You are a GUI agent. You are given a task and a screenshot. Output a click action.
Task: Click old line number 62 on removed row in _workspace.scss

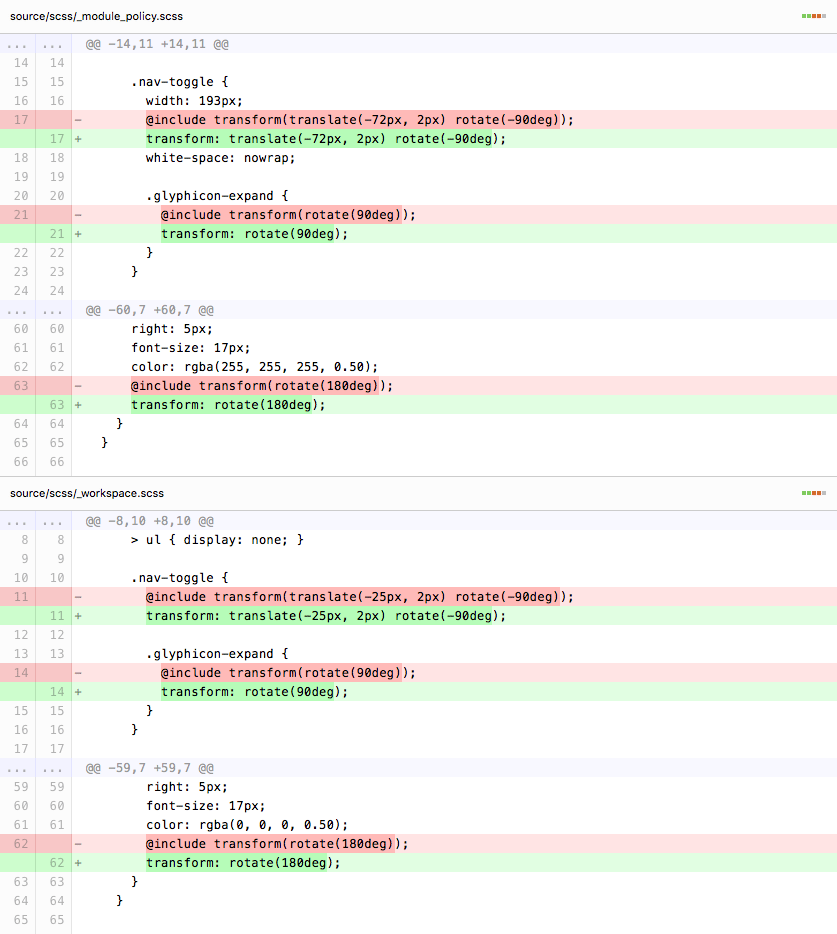point(21,844)
